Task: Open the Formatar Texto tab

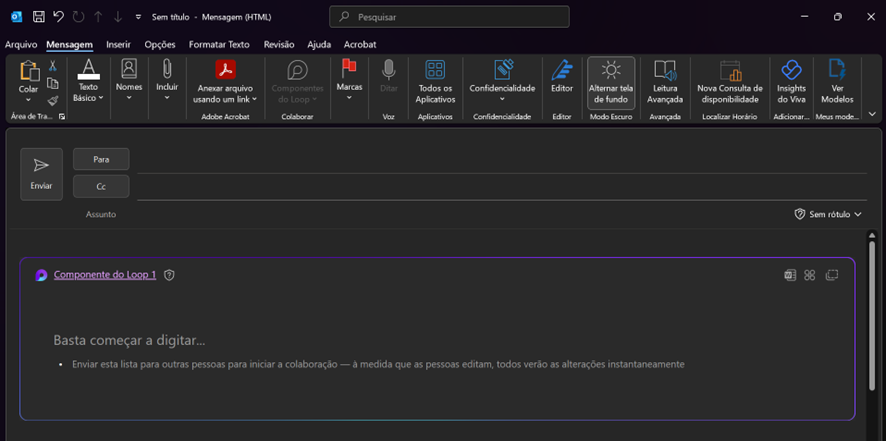Action: click(x=219, y=44)
